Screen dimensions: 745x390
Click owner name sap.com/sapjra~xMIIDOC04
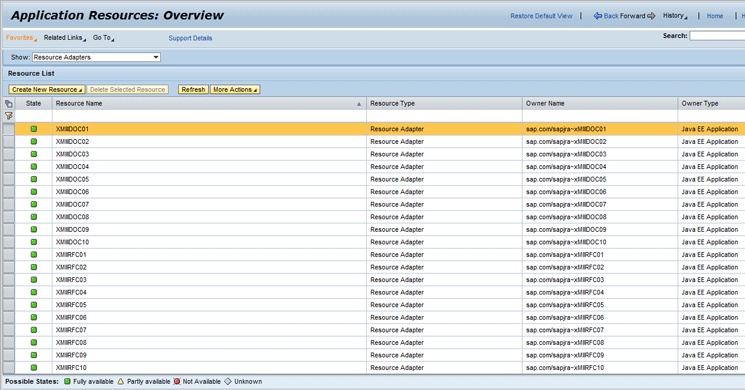(566, 167)
